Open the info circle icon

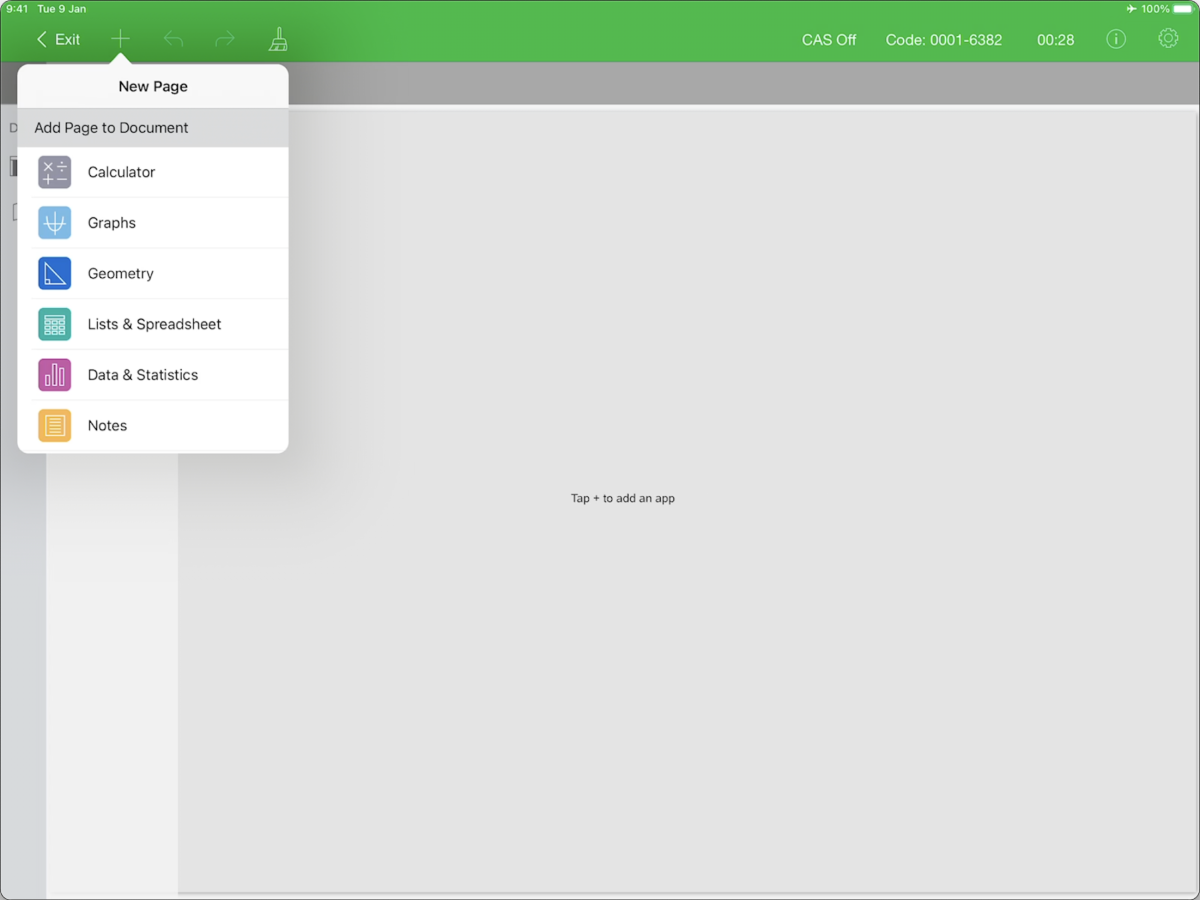click(1116, 39)
